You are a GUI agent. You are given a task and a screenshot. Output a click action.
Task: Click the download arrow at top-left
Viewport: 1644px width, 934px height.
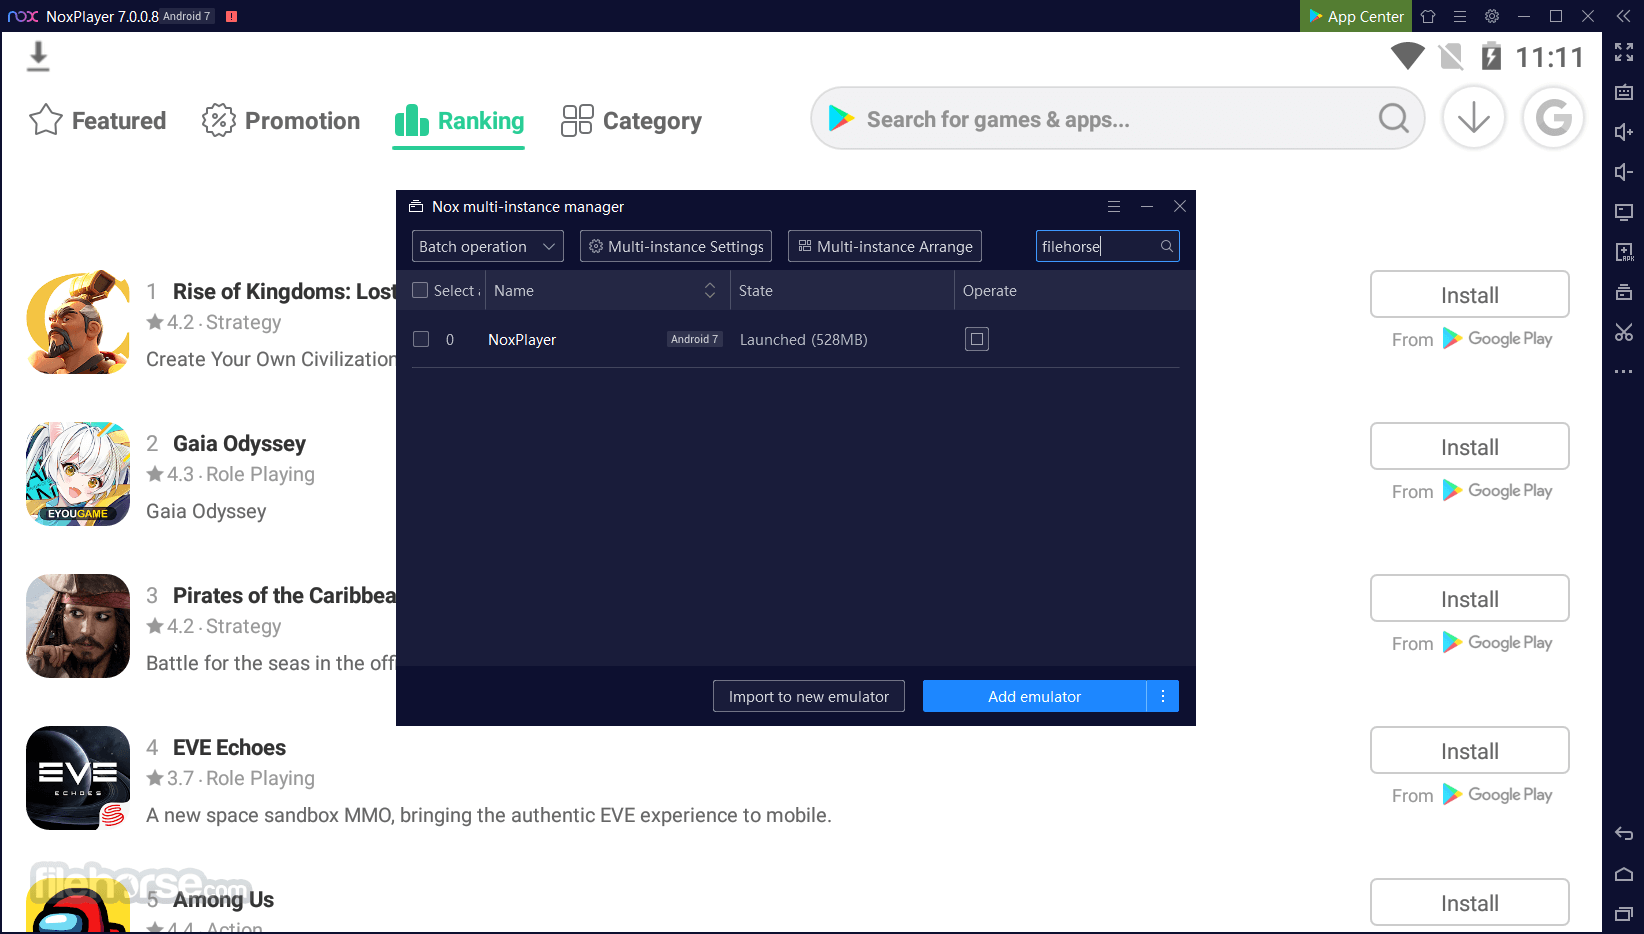38,56
